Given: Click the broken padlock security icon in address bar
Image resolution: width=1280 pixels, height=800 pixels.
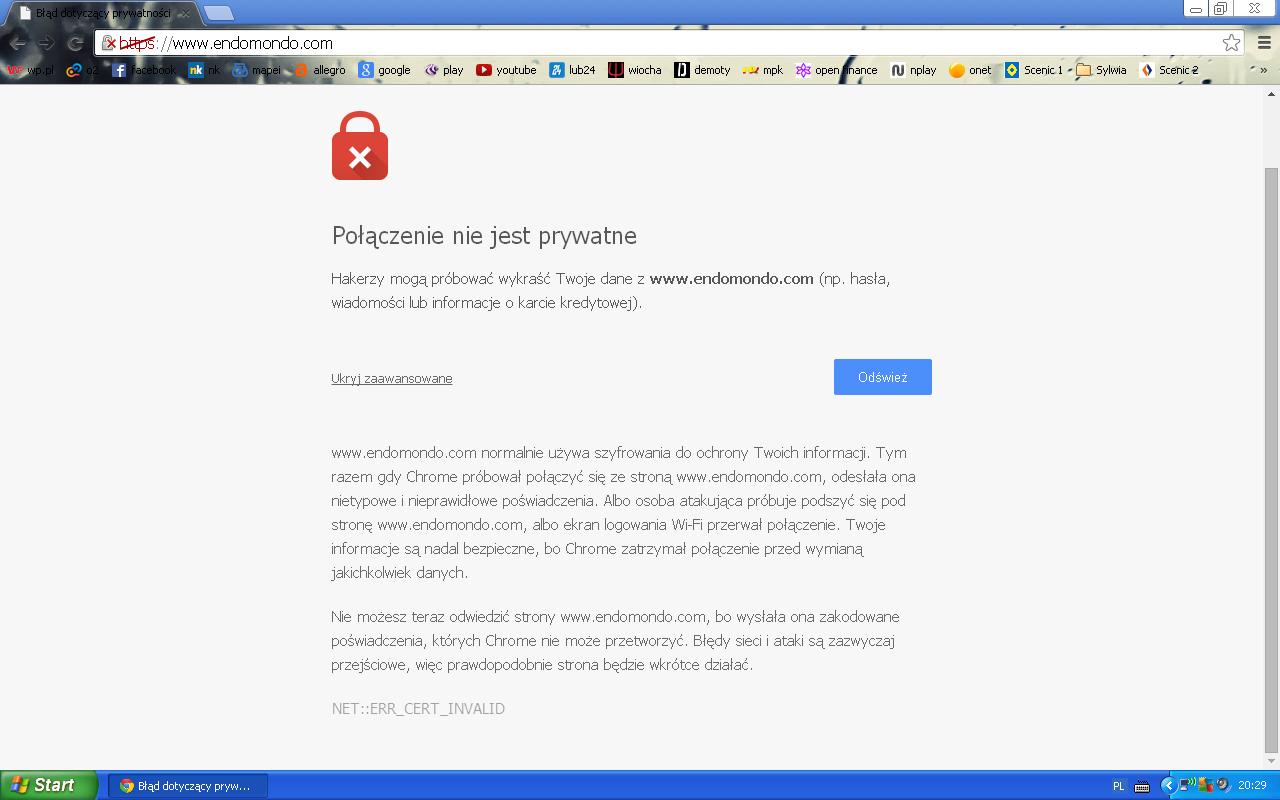Looking at the screenshot, I should [109, 43].
